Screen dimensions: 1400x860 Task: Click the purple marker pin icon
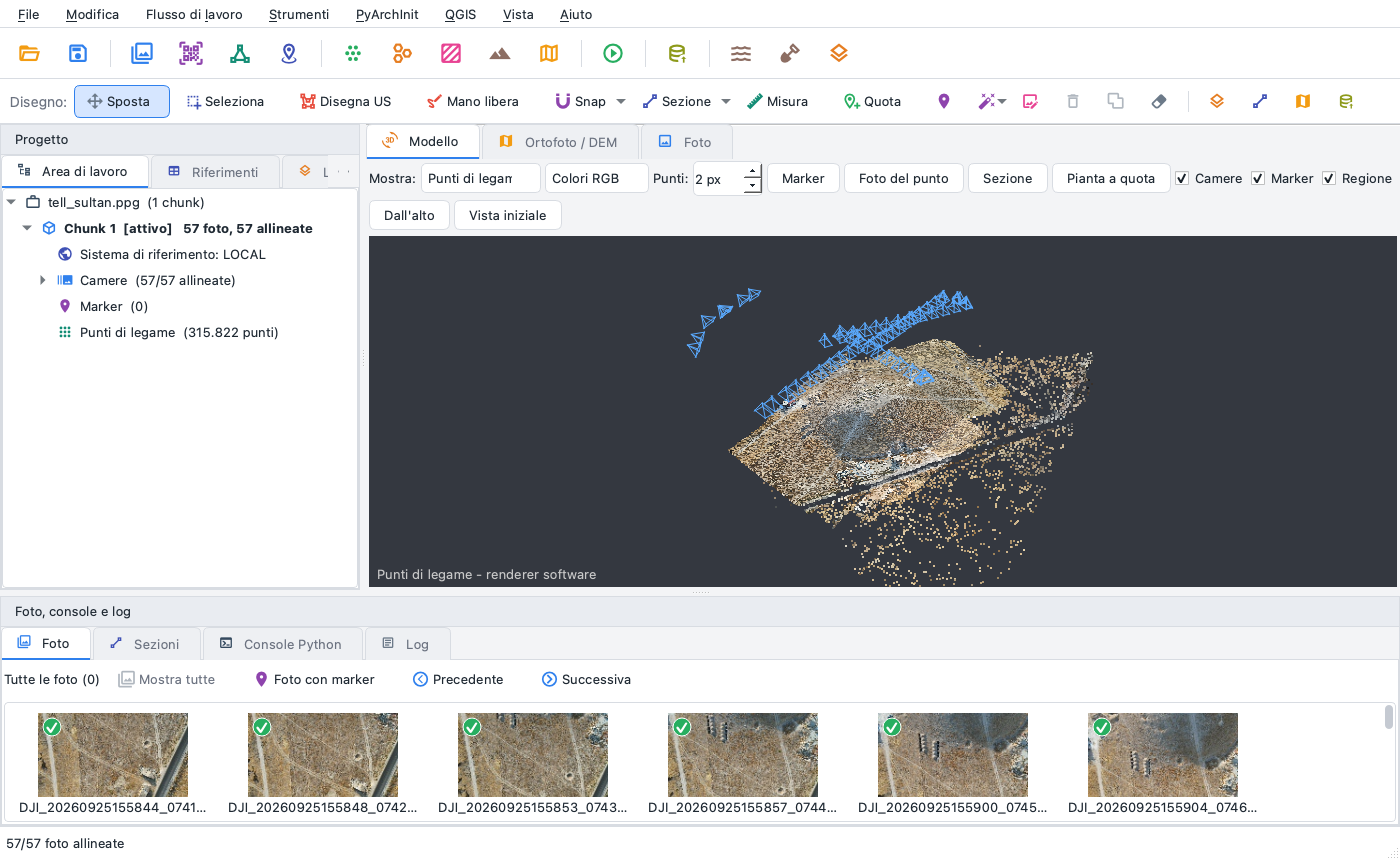point(944,101)
